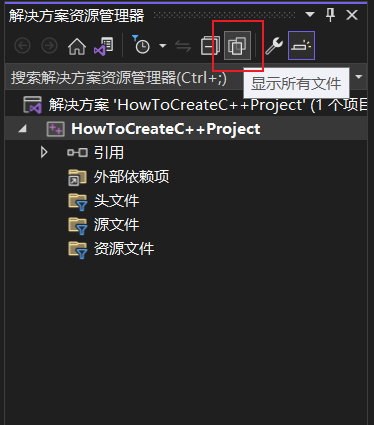The image size is (374, 425).
Task: Toggle auto-hide pin for the panel
Action: click(x=330, y=15)
